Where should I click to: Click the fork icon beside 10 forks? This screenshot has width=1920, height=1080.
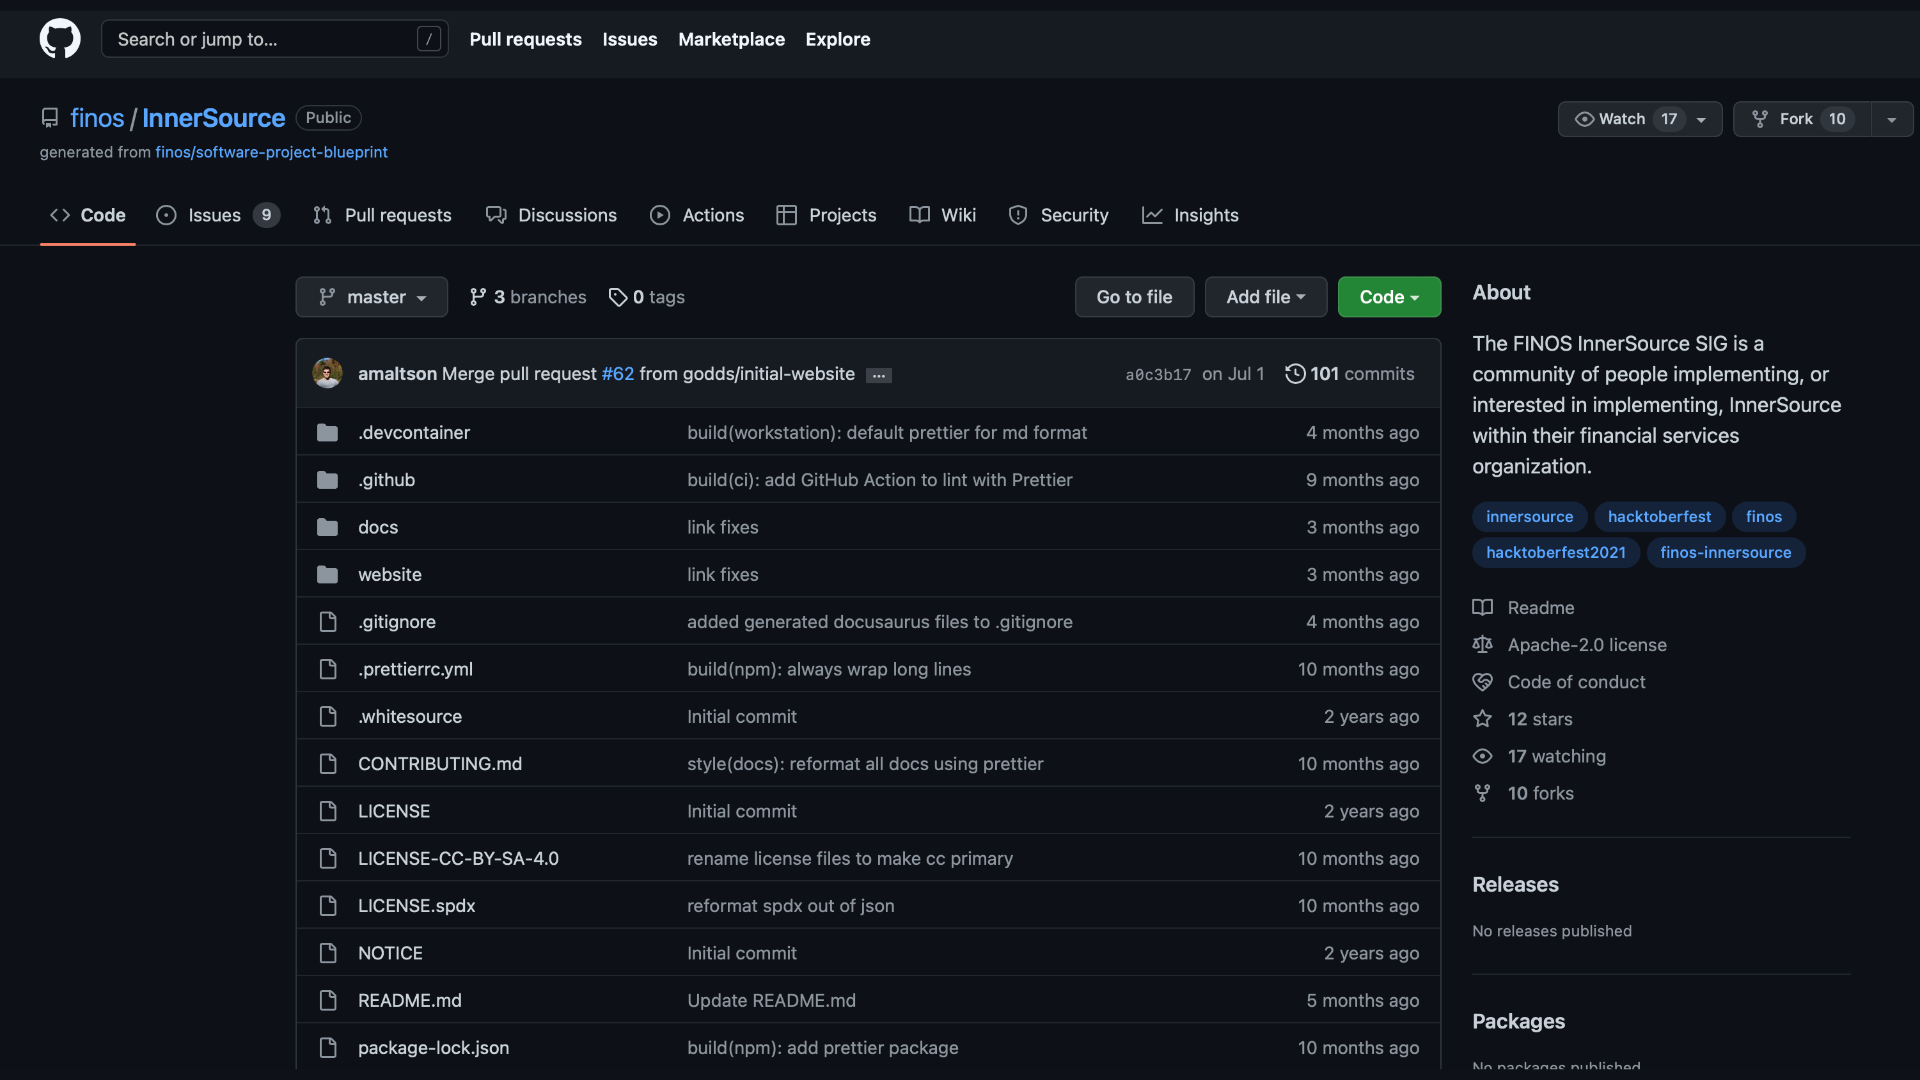(x=1482, y=793)
